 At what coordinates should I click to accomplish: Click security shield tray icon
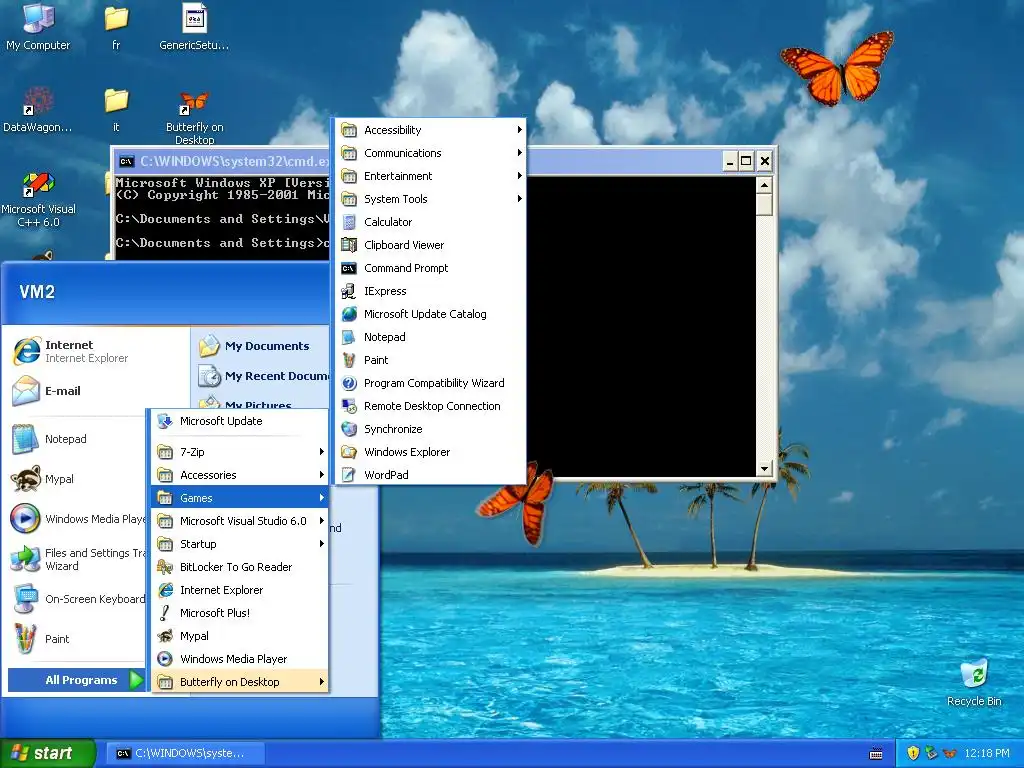pos(913,754)
